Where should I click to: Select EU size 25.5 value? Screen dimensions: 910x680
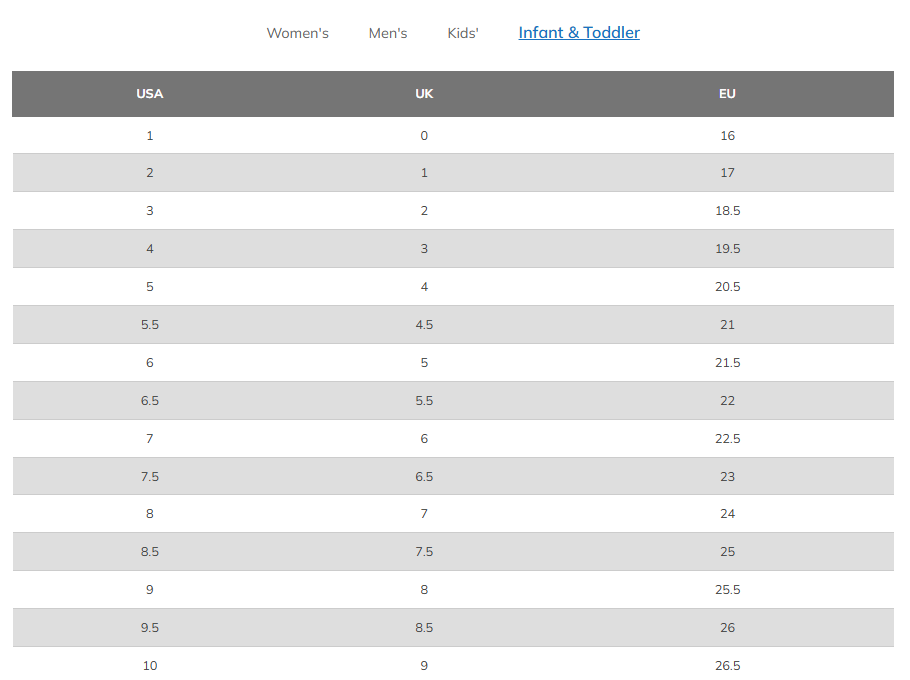coord(727,590)
